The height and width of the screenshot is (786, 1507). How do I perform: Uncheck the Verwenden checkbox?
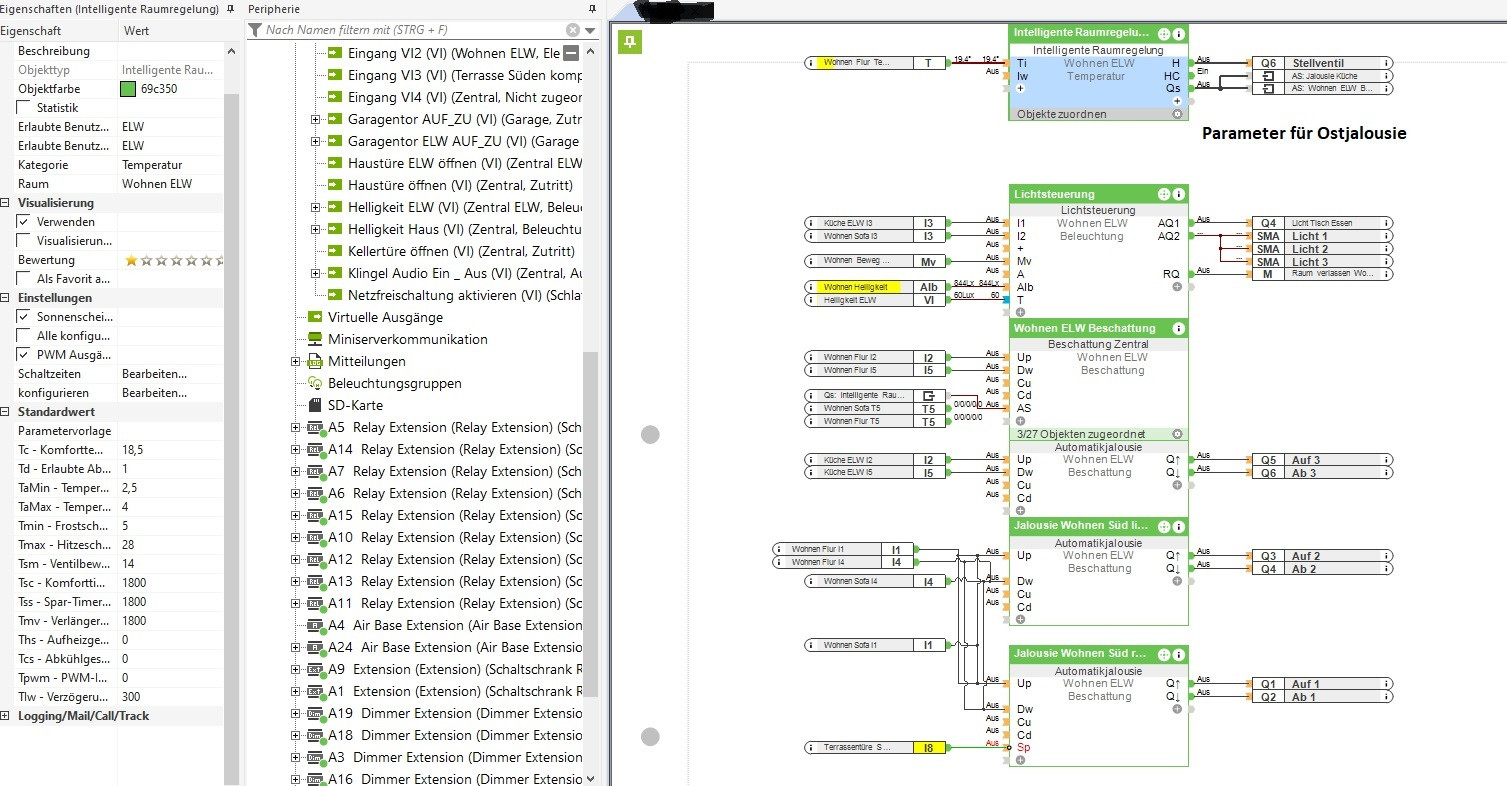point(24,222)
